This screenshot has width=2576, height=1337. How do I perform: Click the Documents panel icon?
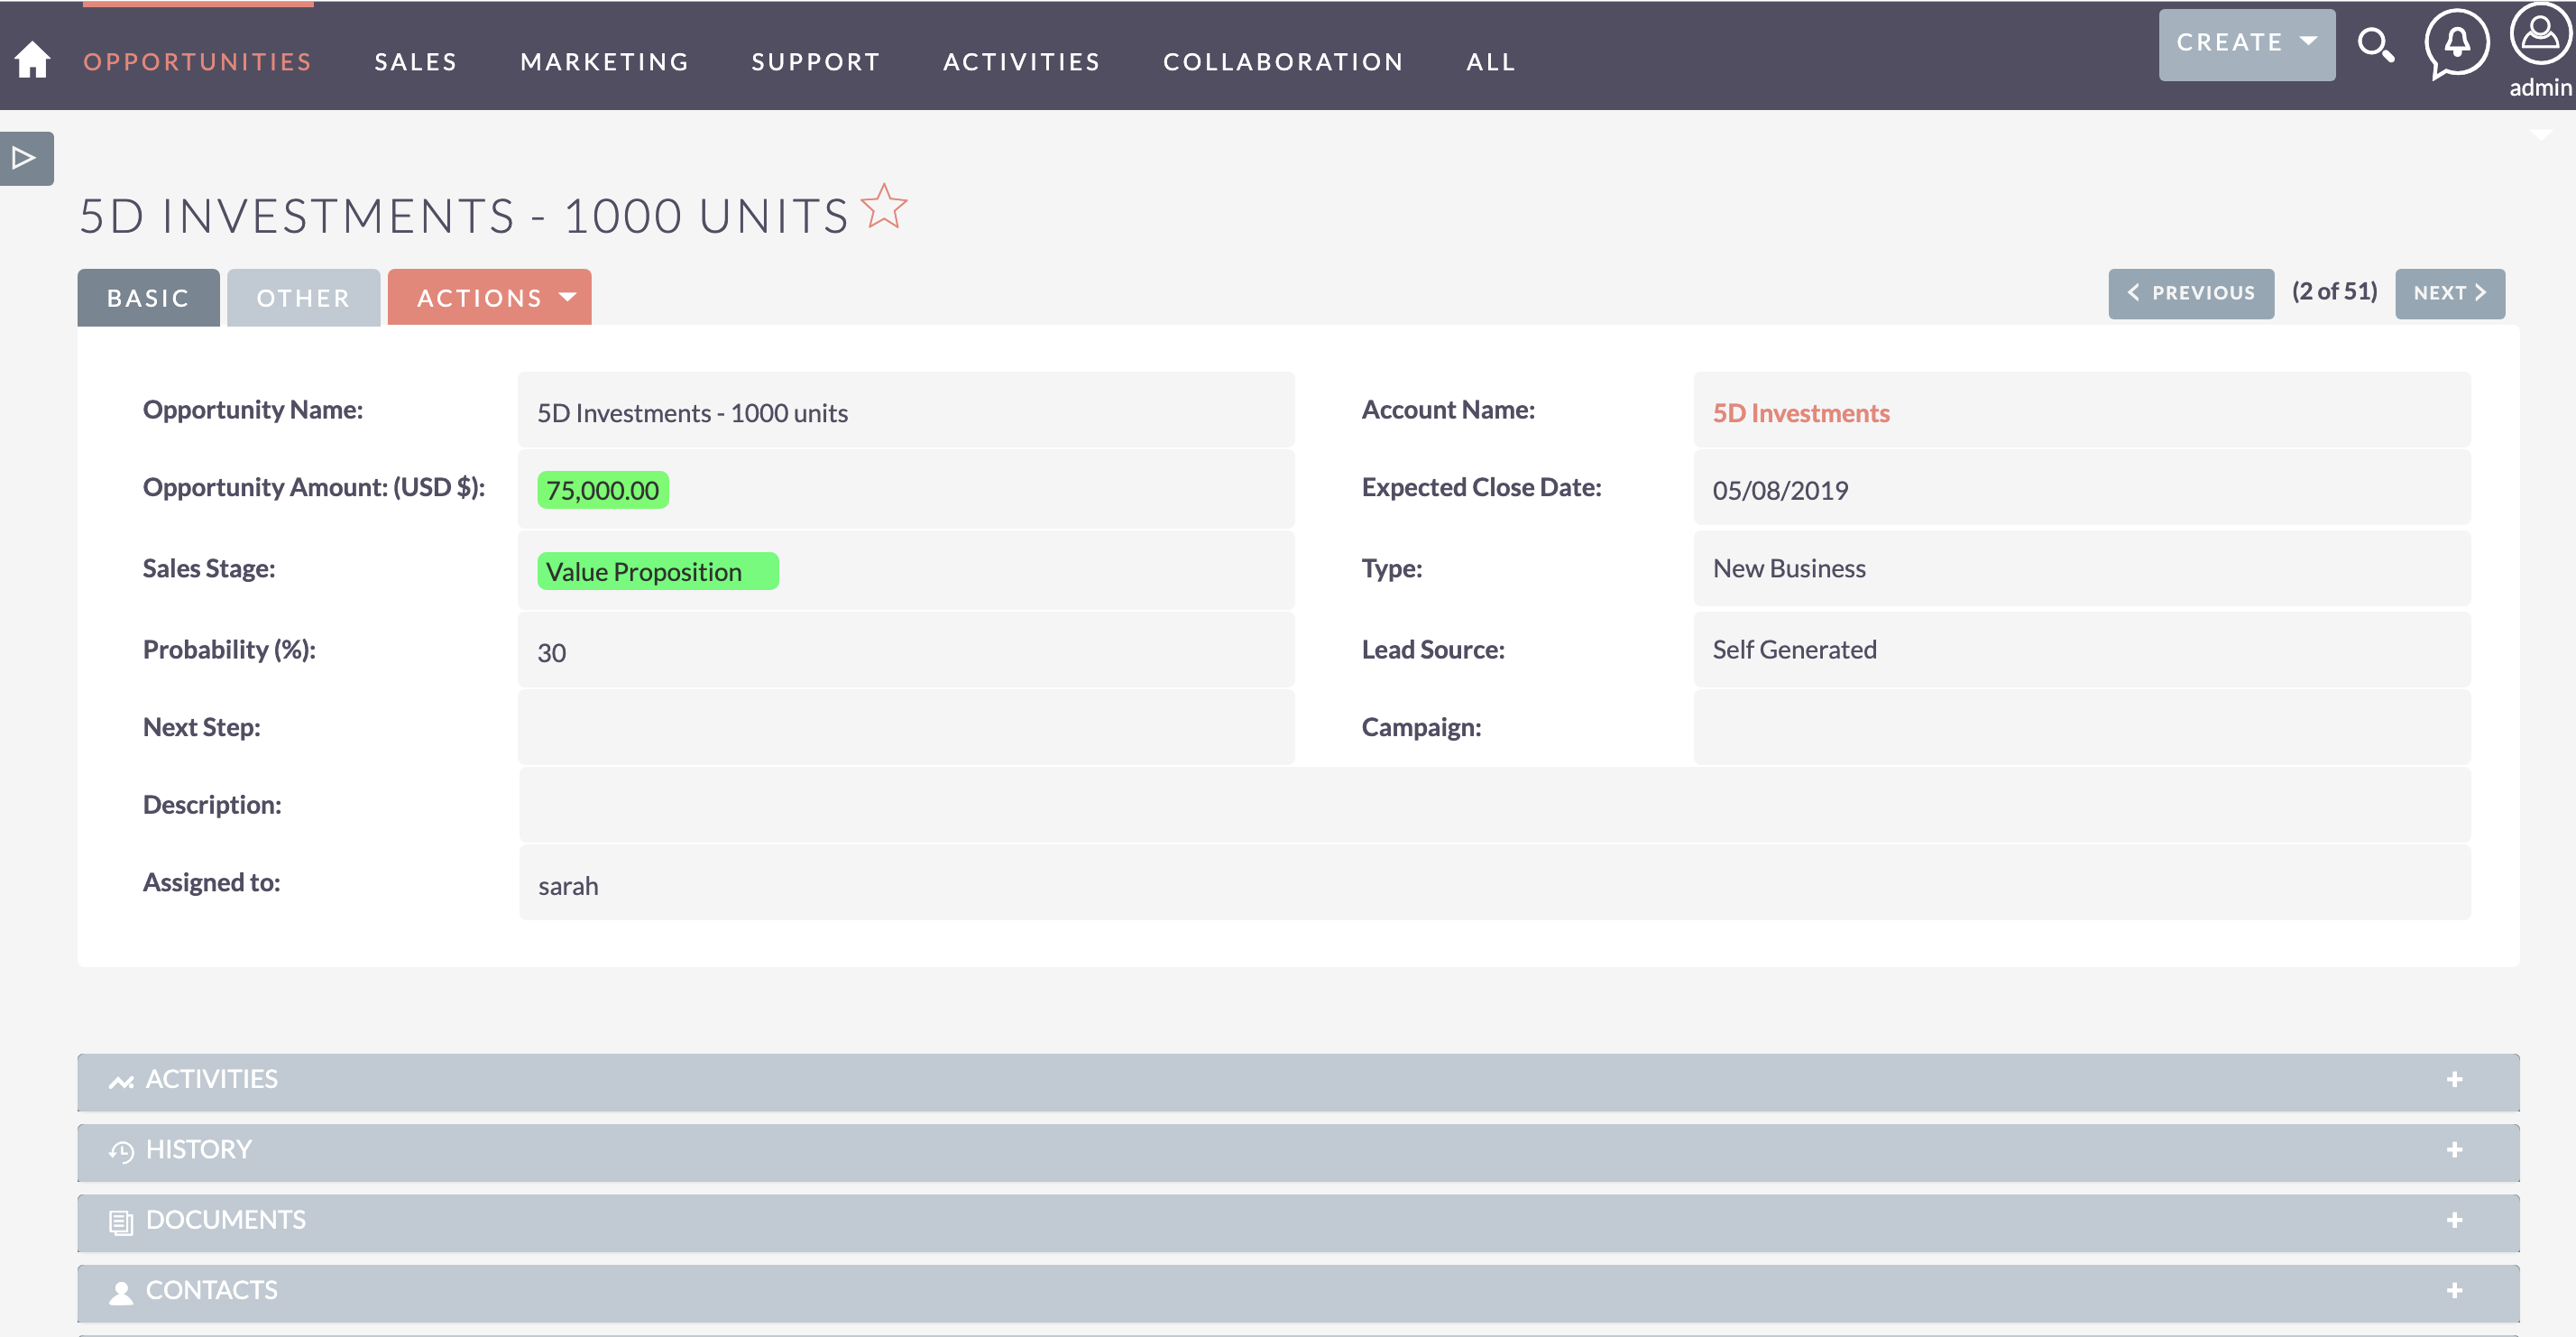point(121,1222)
